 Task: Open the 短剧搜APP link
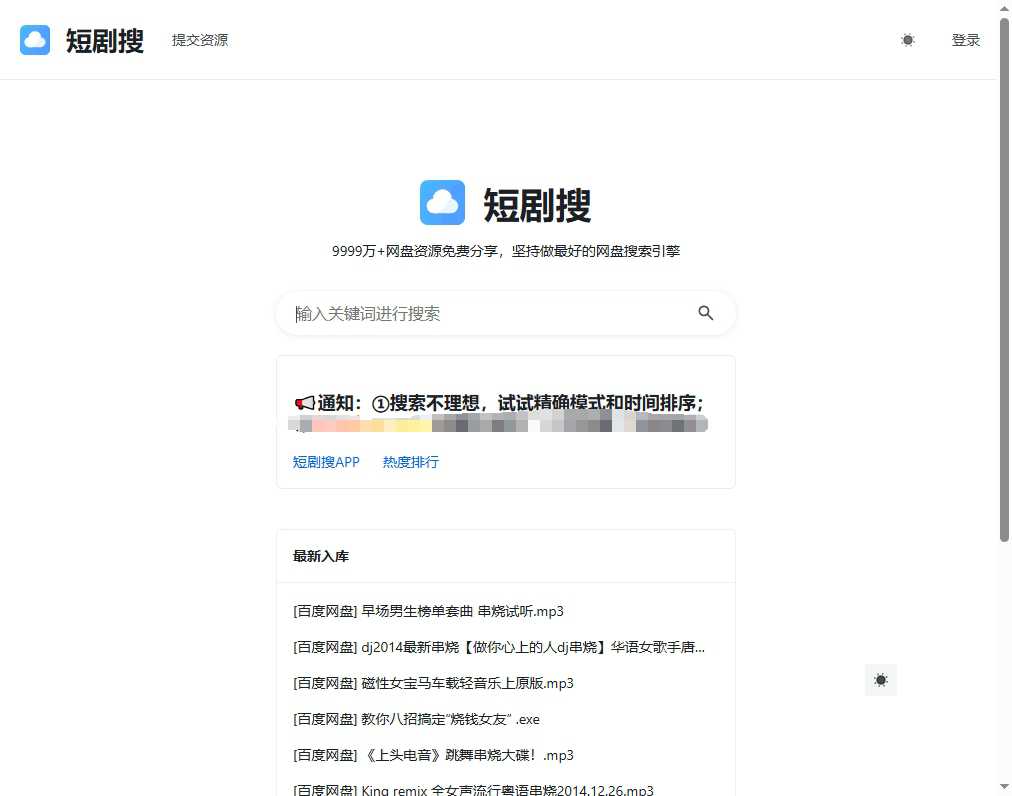[x=326, y=462]
